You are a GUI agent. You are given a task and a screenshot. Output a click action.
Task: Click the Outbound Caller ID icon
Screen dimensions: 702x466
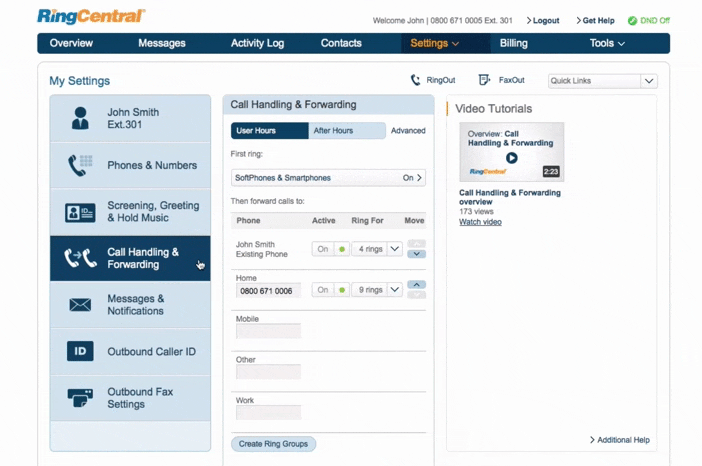tap(80, 351)
